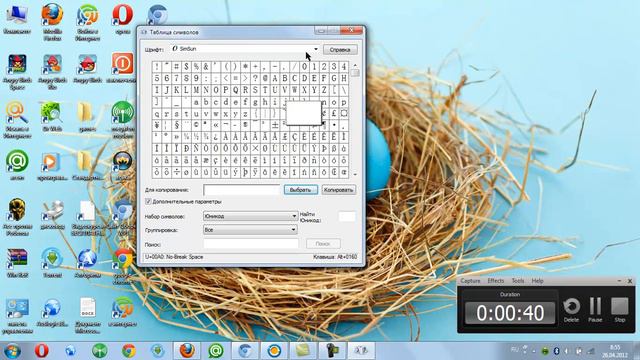
Task: Pause the screen recording
Action: pyautogui.click(x=595, y=309)
